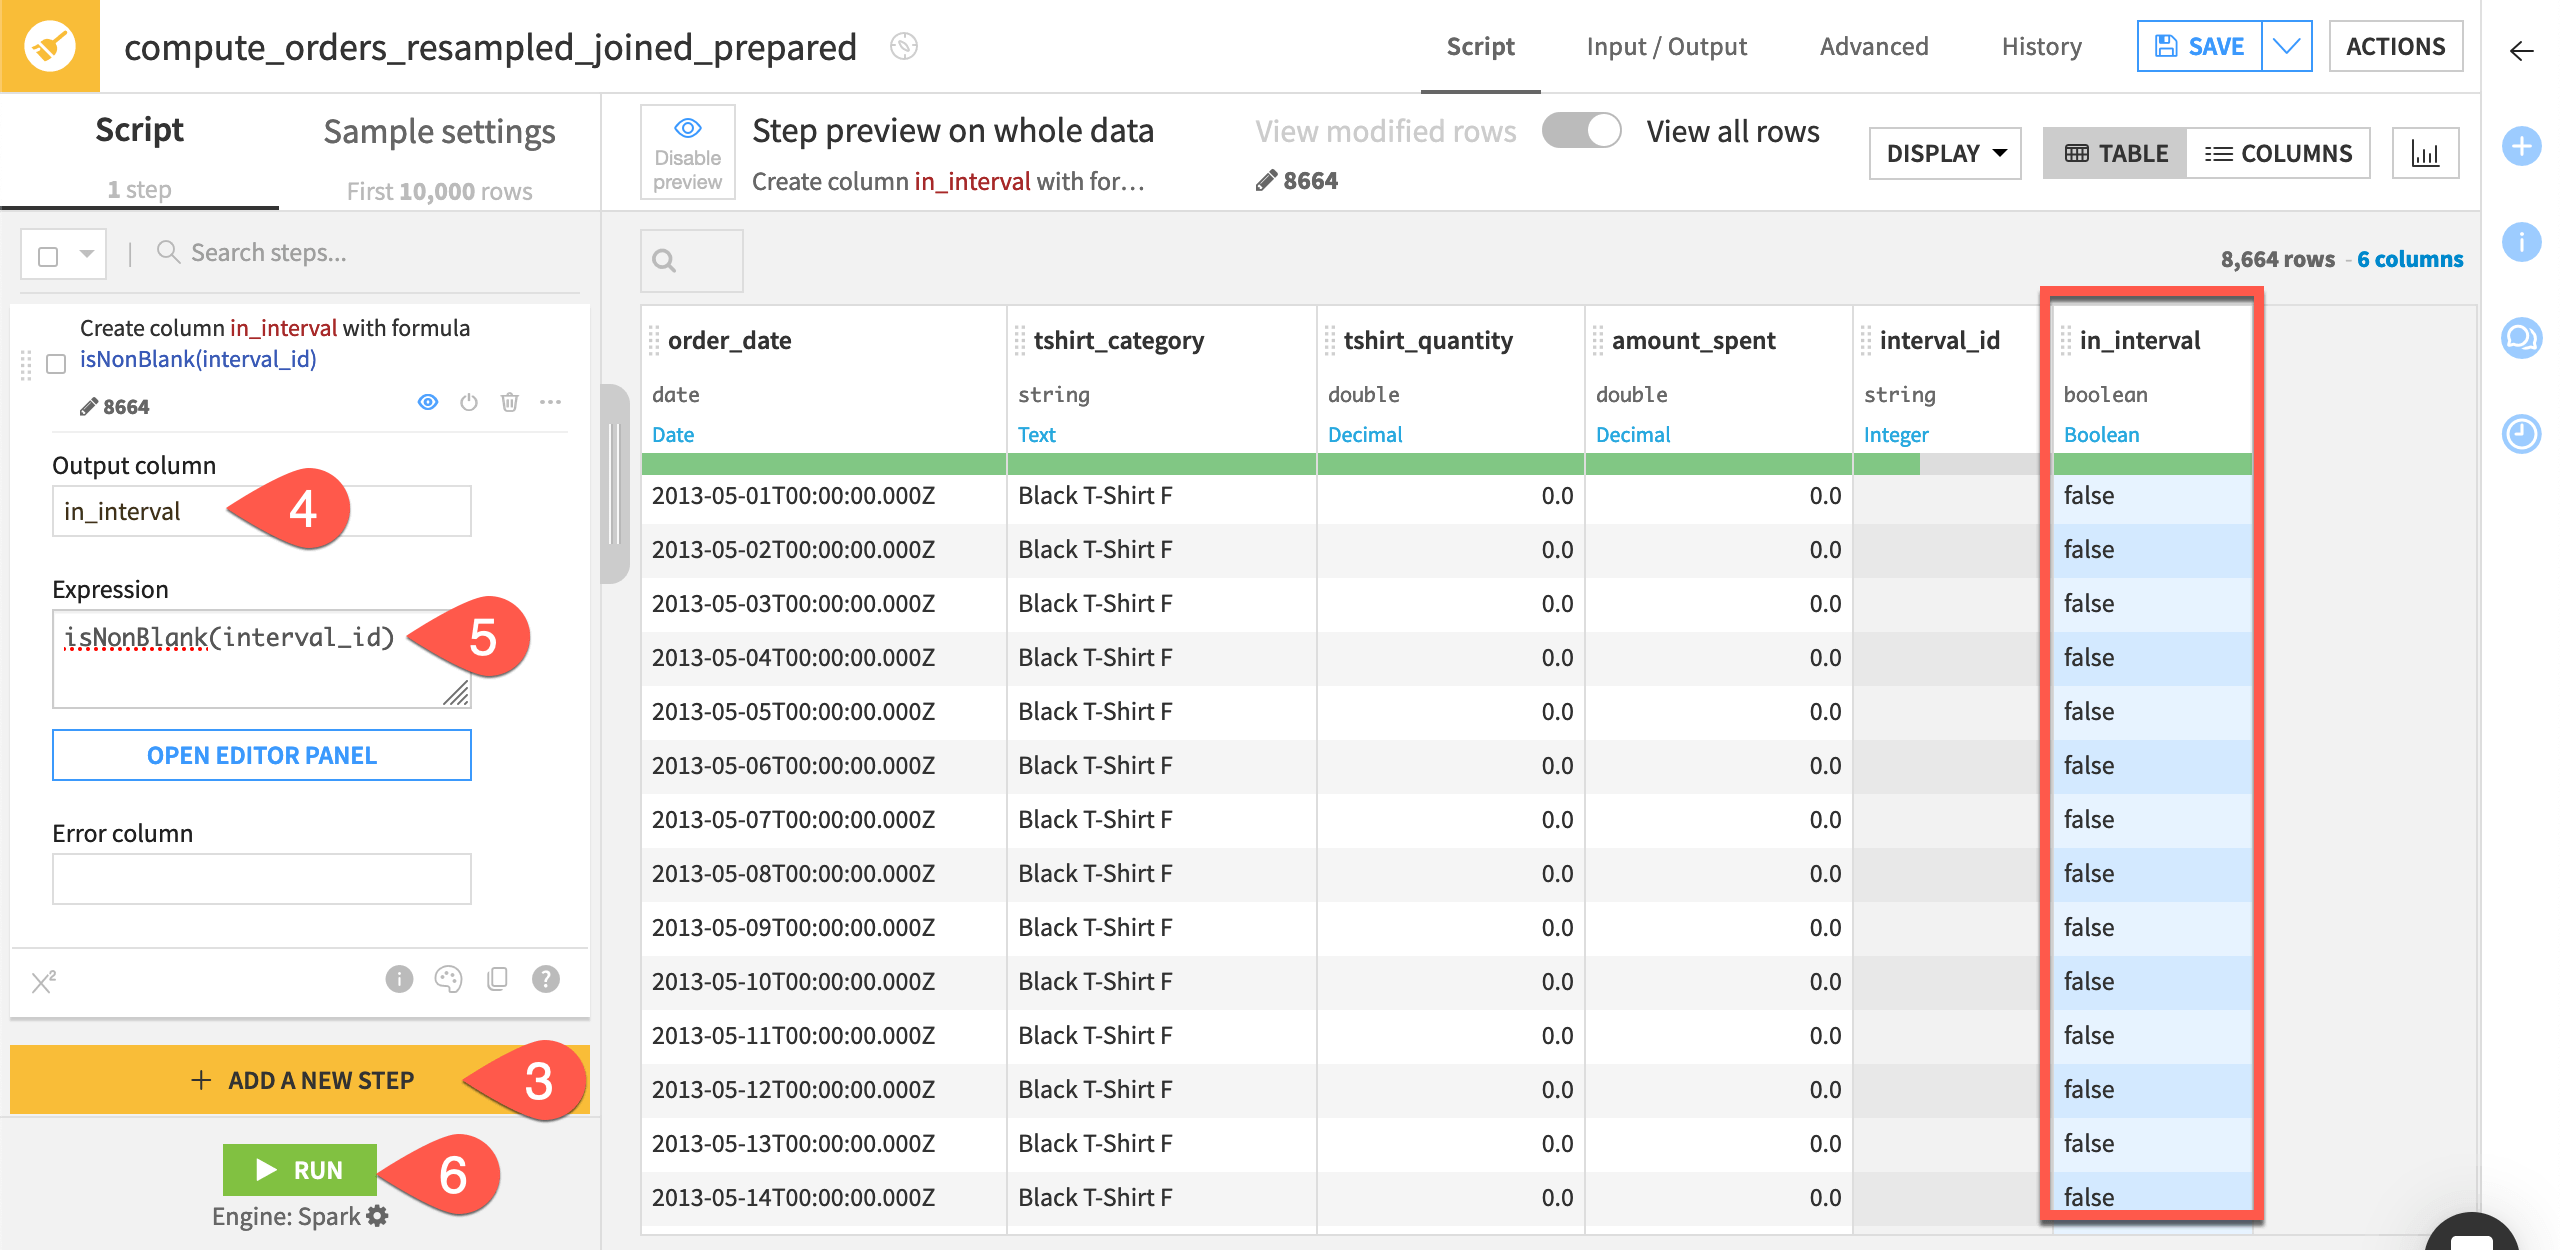Click the x-squared formula icon
The width and height of the screenshot is (2560, 1250).
click(43, 982)
